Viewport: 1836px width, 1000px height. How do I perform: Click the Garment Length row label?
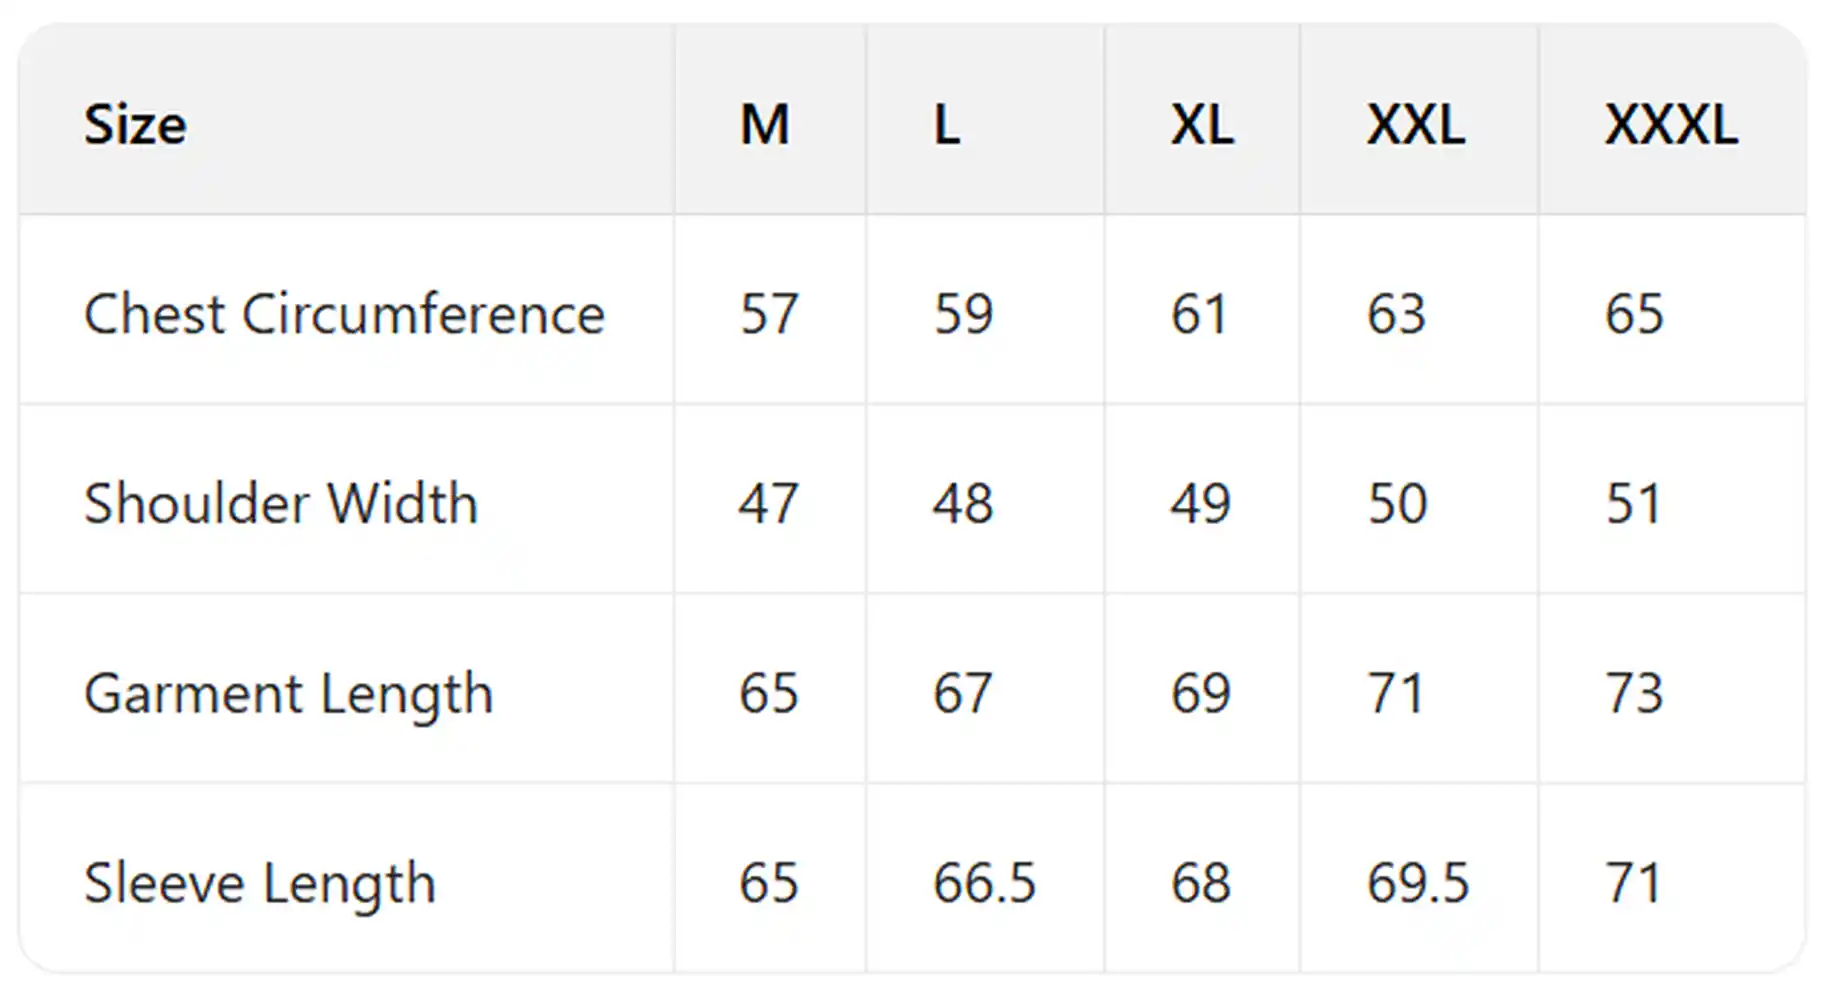[x=289, y=693]
